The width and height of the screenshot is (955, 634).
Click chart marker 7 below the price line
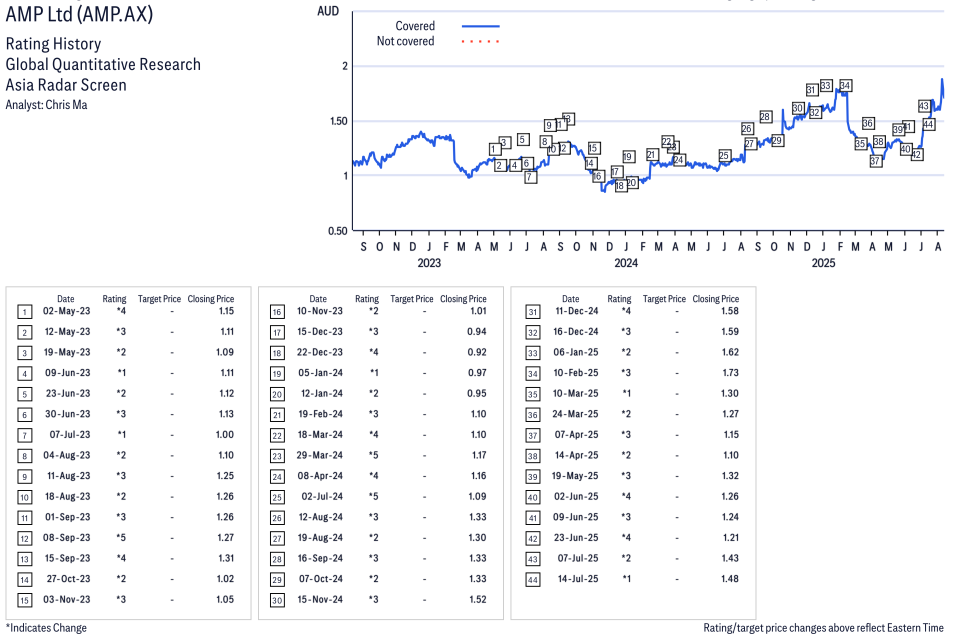(530, 177)
